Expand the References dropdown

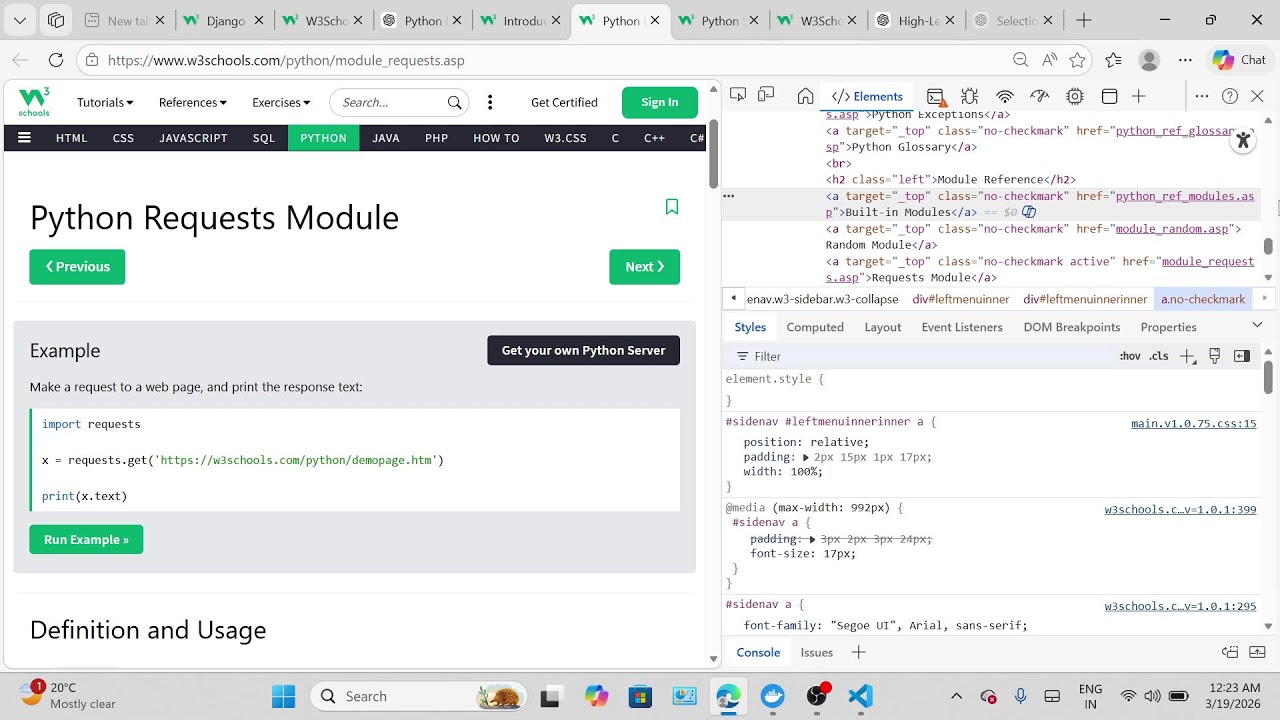(193, 102)
